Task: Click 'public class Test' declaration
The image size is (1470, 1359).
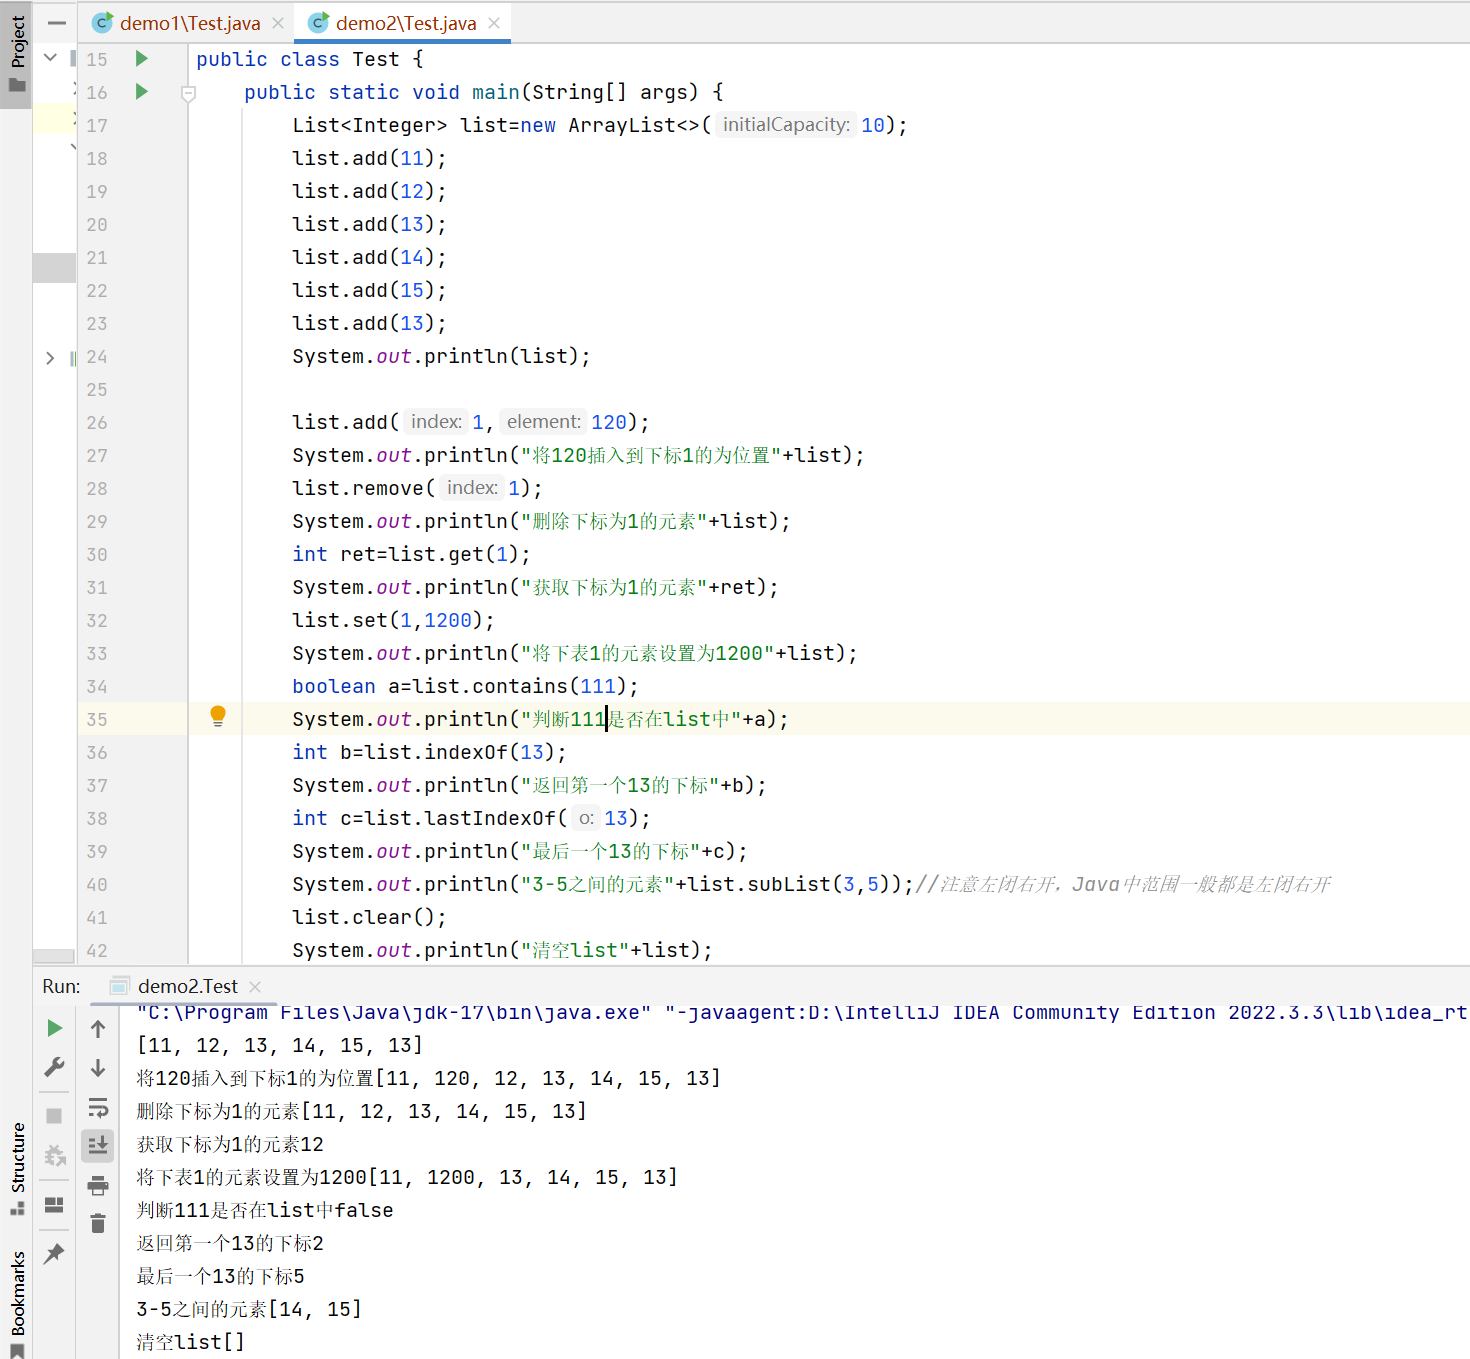Action: click(309, 59)
